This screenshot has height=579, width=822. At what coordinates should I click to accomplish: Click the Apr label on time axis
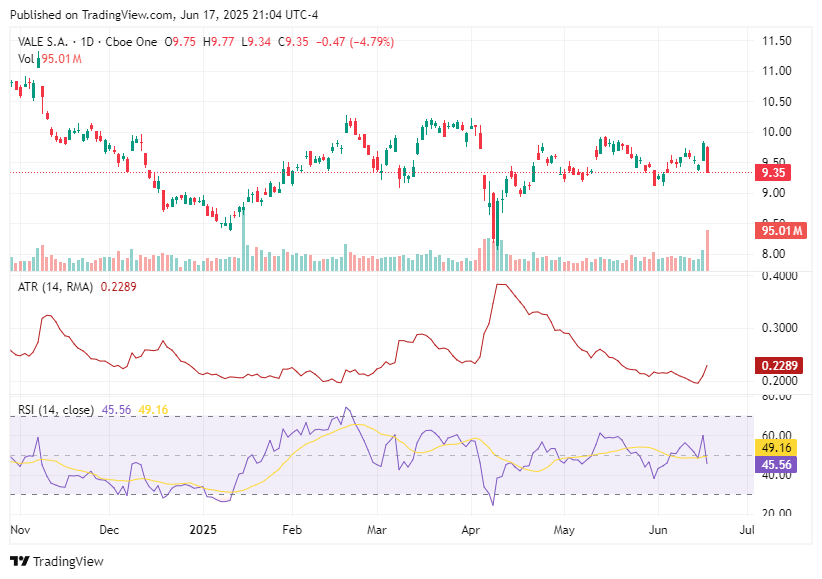point(471,530)
